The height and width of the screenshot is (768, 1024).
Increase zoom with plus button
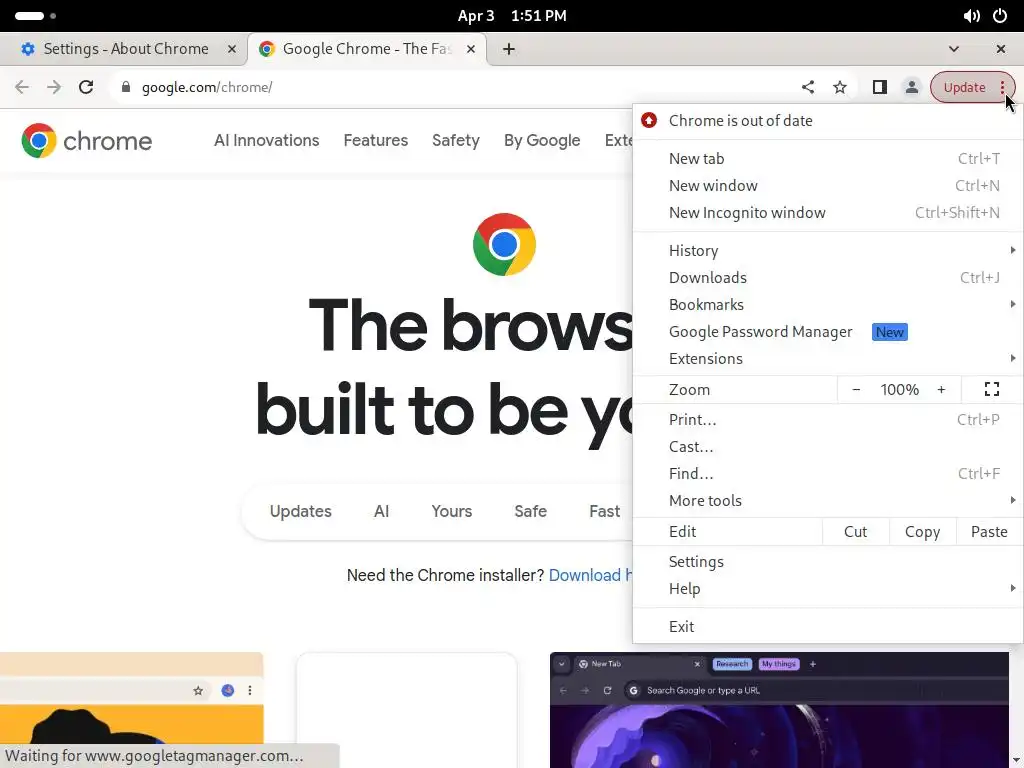click(x=941, y=390)
